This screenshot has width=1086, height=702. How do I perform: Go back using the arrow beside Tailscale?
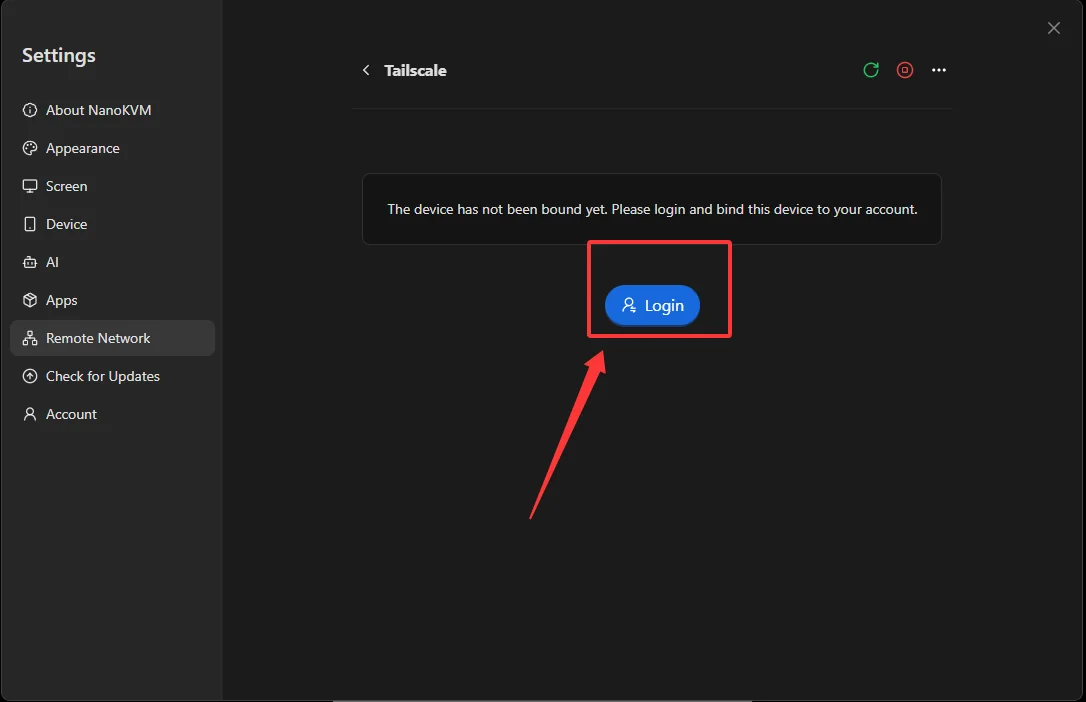[x=366, y=70]
